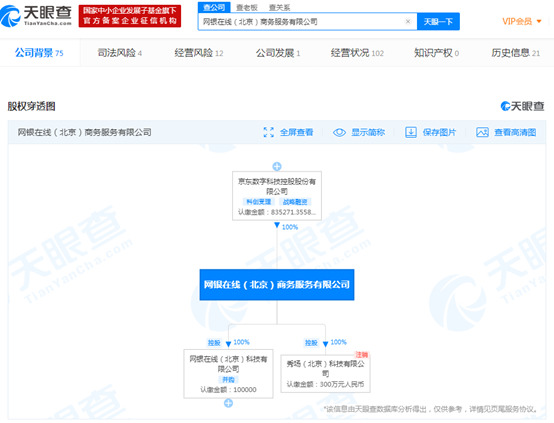The width and height of the screenshot is (554, 423).
Task: Click the 全屏查看 text link
Action: pyautogui.click(x=296, y=132)
